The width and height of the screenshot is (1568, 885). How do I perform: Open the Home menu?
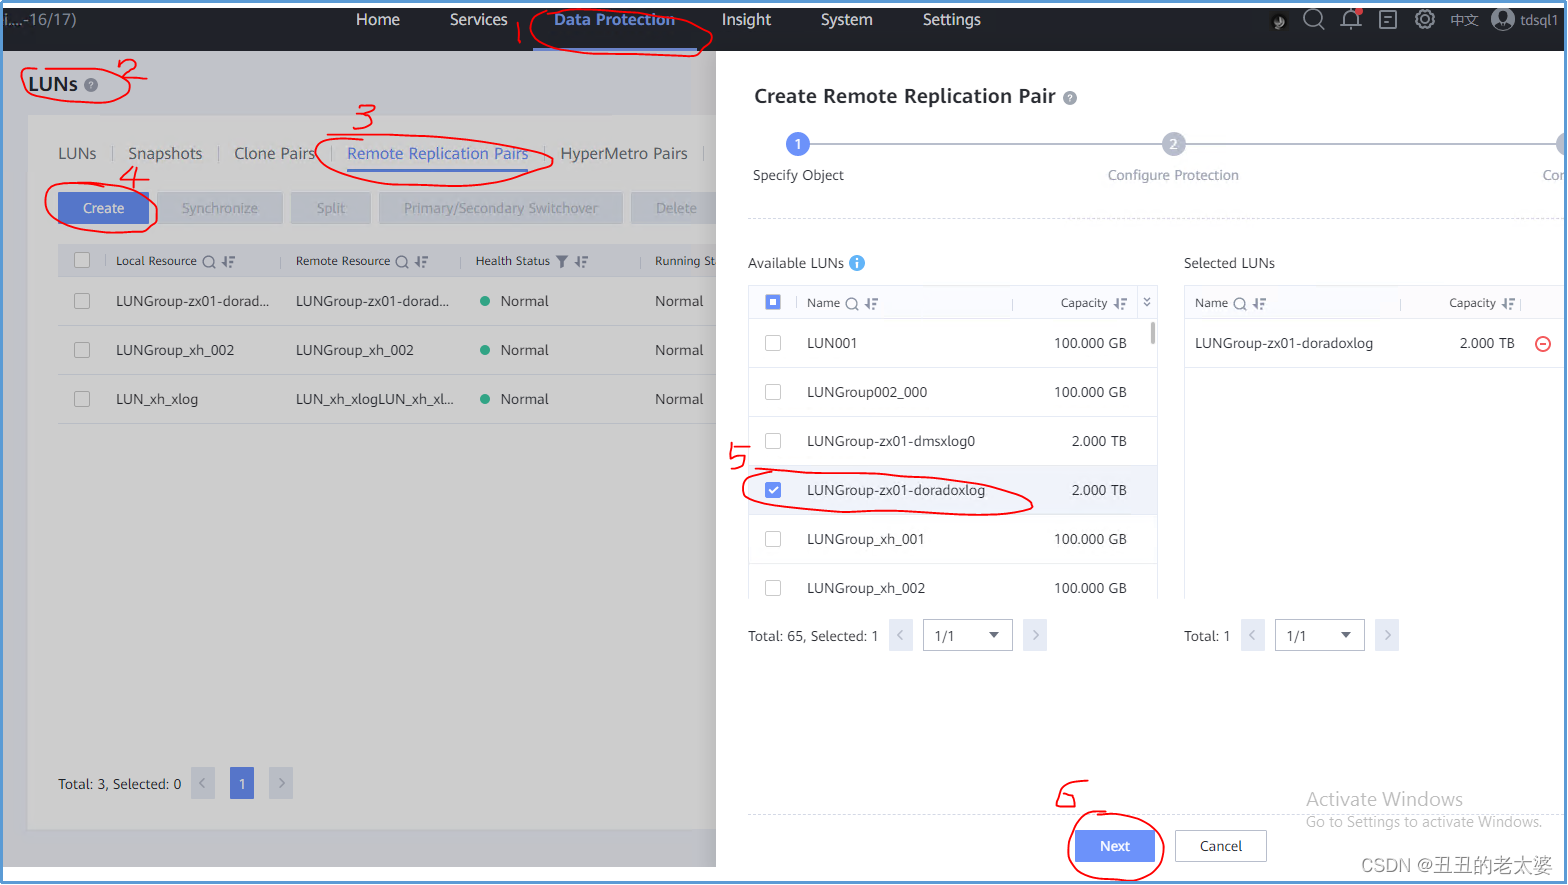coord(378,20)
